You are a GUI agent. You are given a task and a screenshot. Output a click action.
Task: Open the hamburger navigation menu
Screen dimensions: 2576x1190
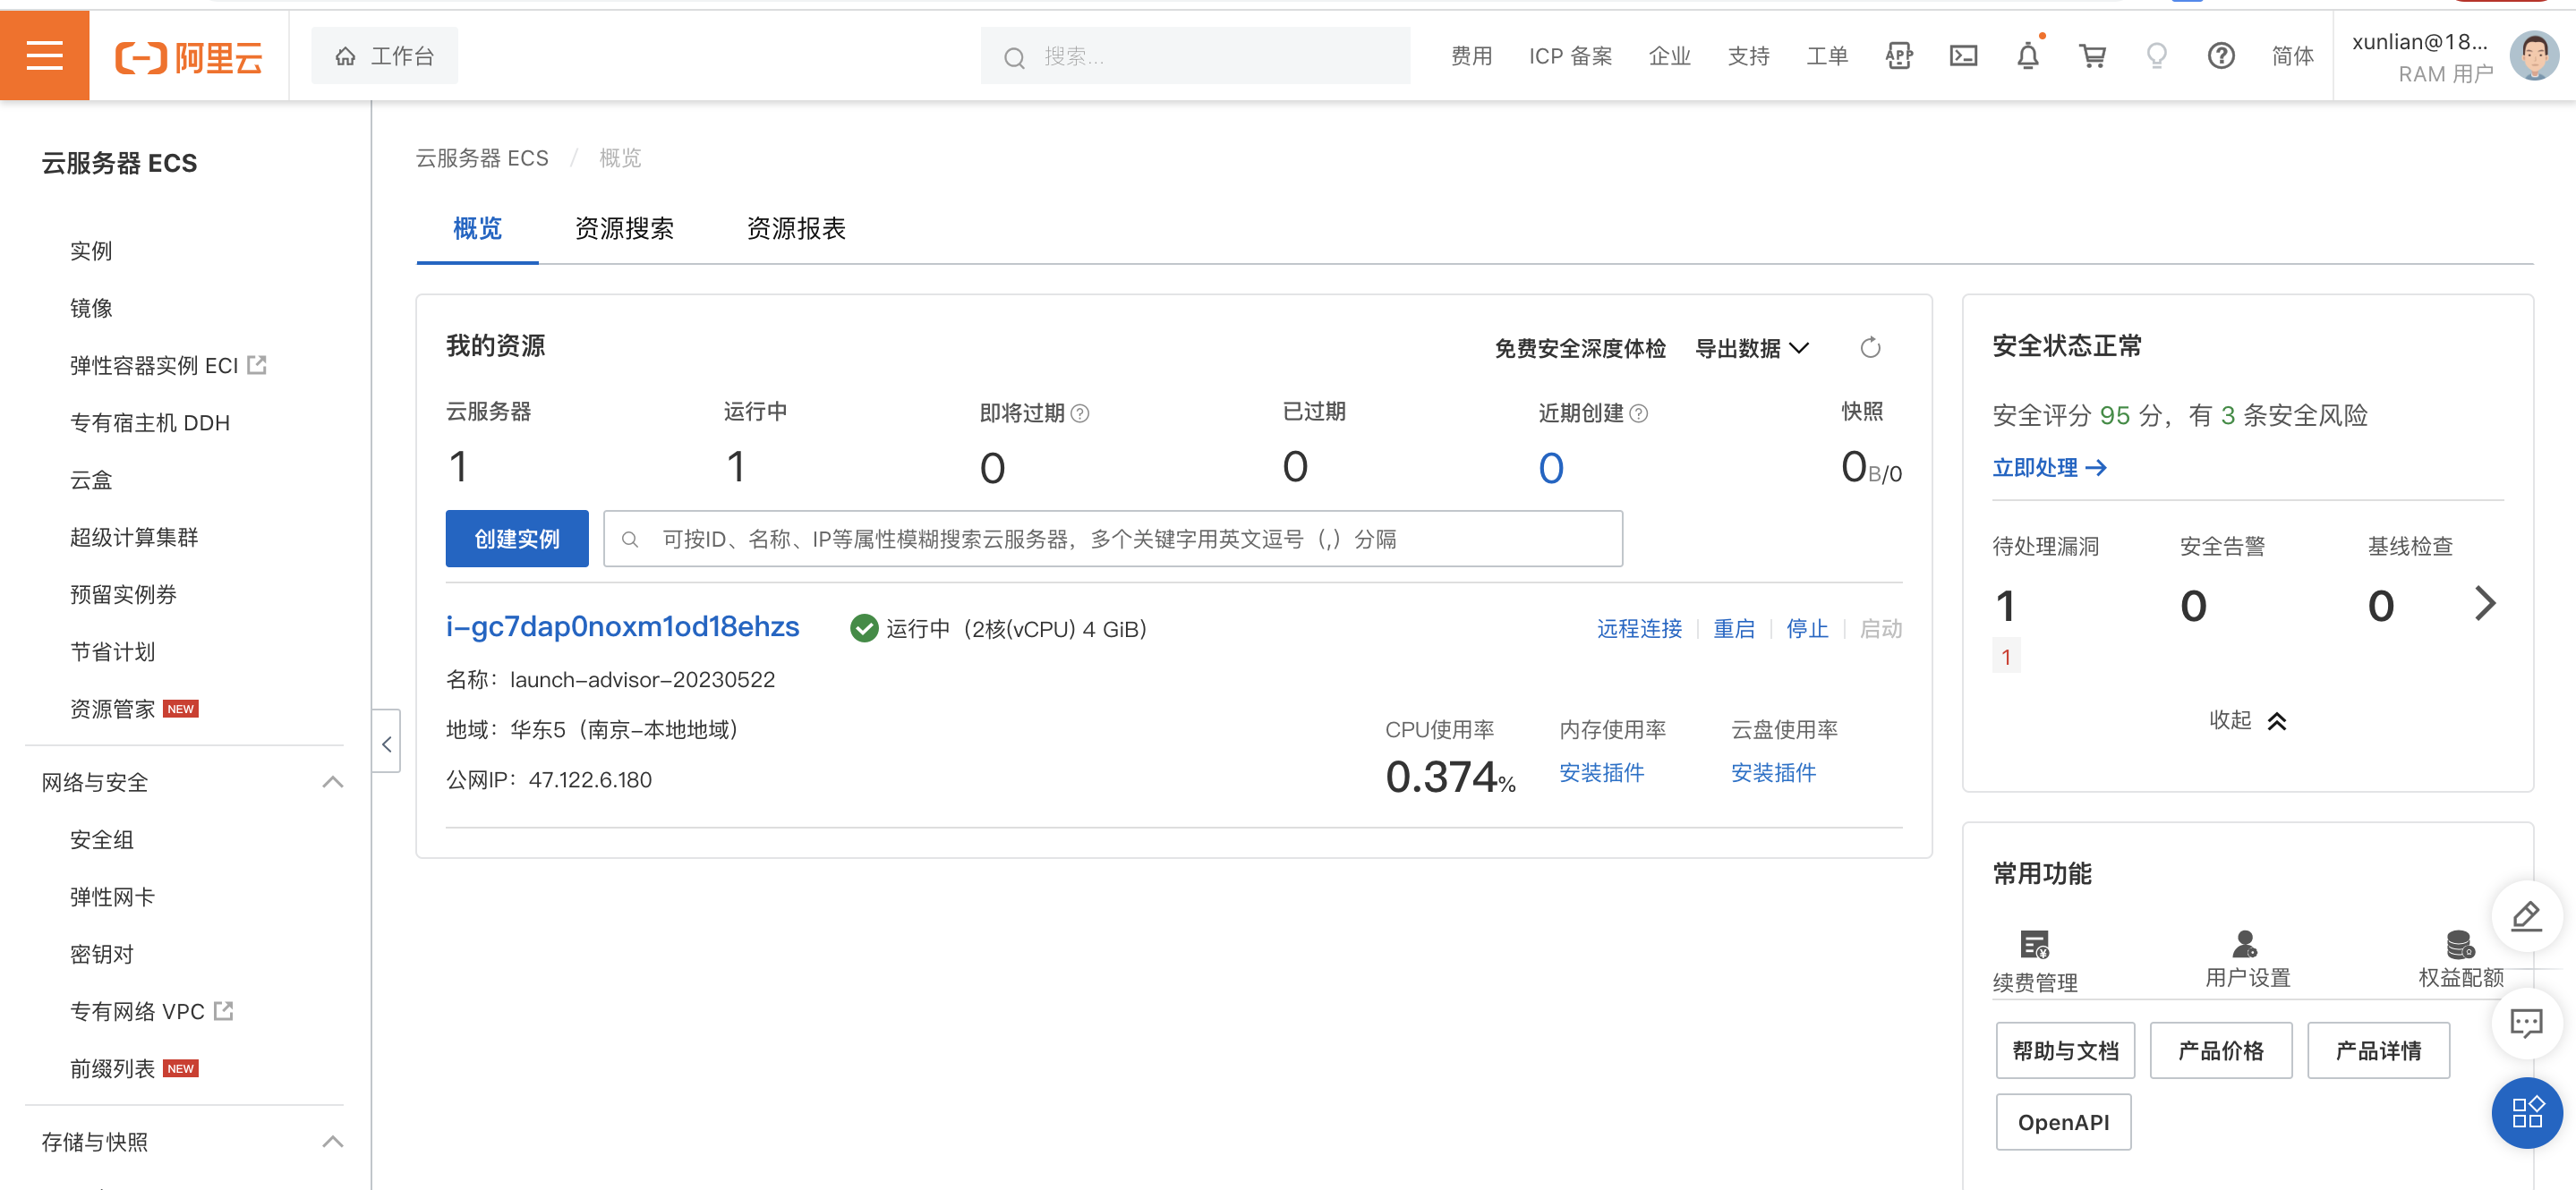point(44,56)
